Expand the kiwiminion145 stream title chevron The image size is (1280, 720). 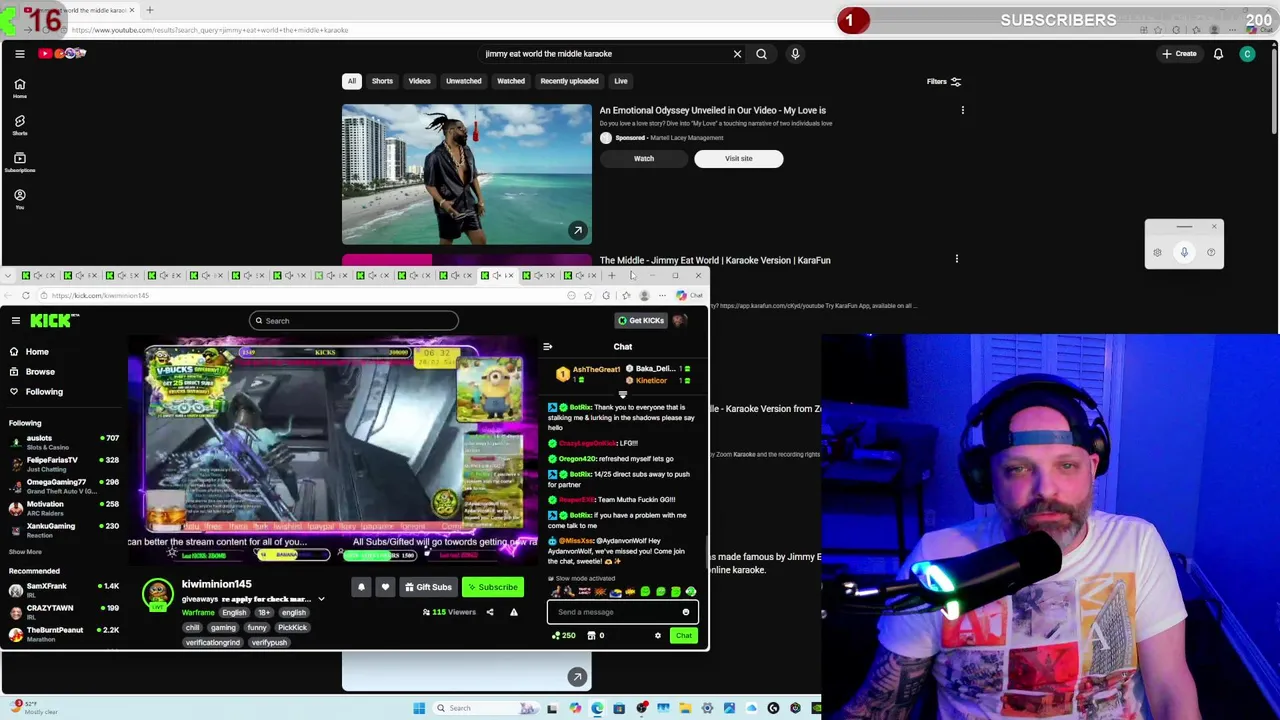(x=321, y=599)
